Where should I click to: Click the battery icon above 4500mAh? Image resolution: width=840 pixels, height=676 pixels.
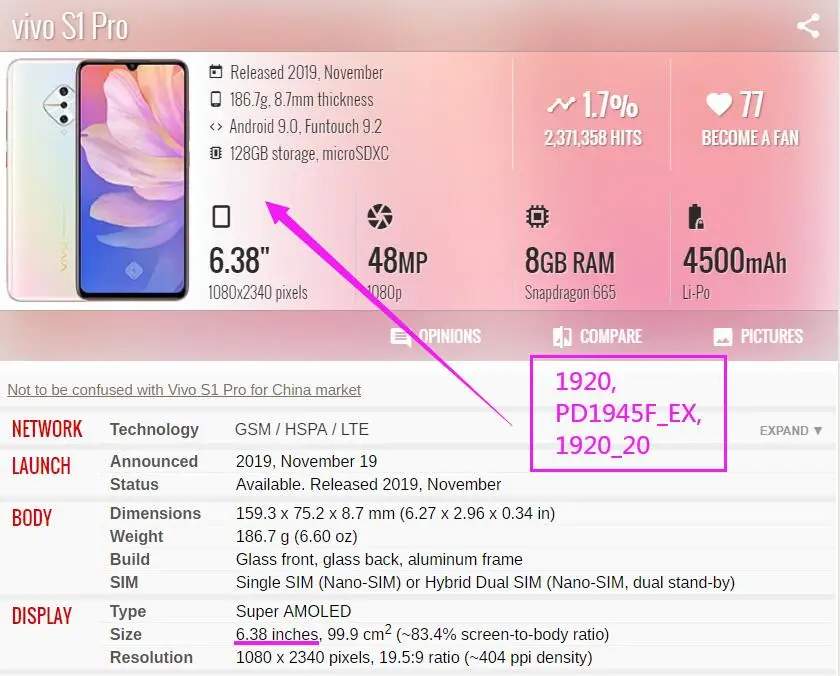695,216
